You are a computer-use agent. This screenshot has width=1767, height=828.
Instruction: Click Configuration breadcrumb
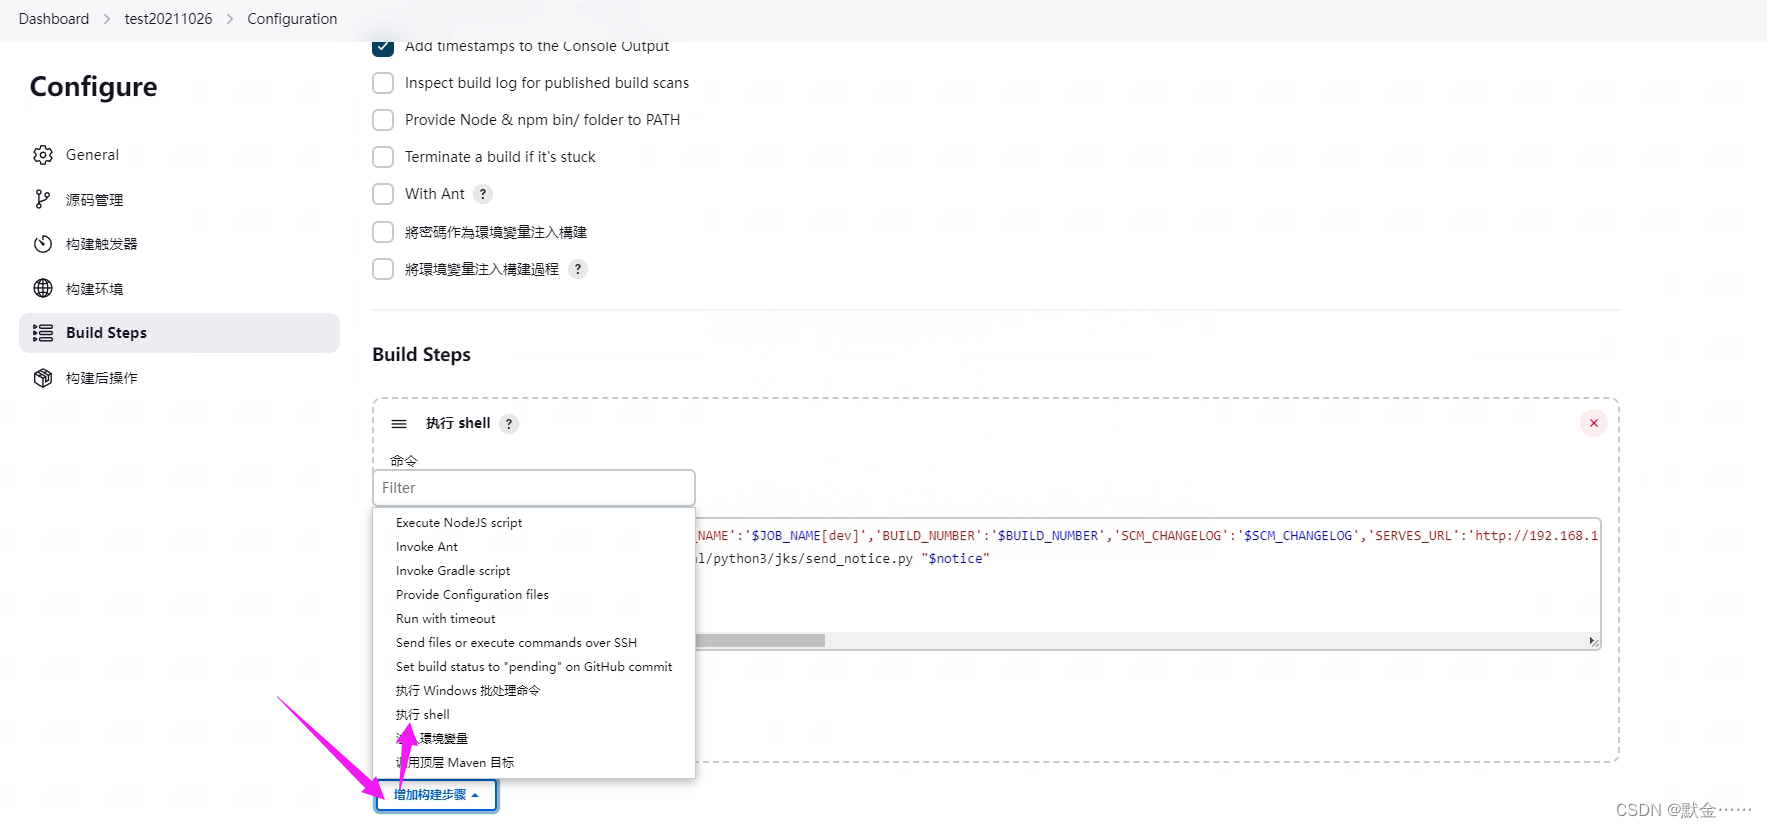click(x=292, y=19)
